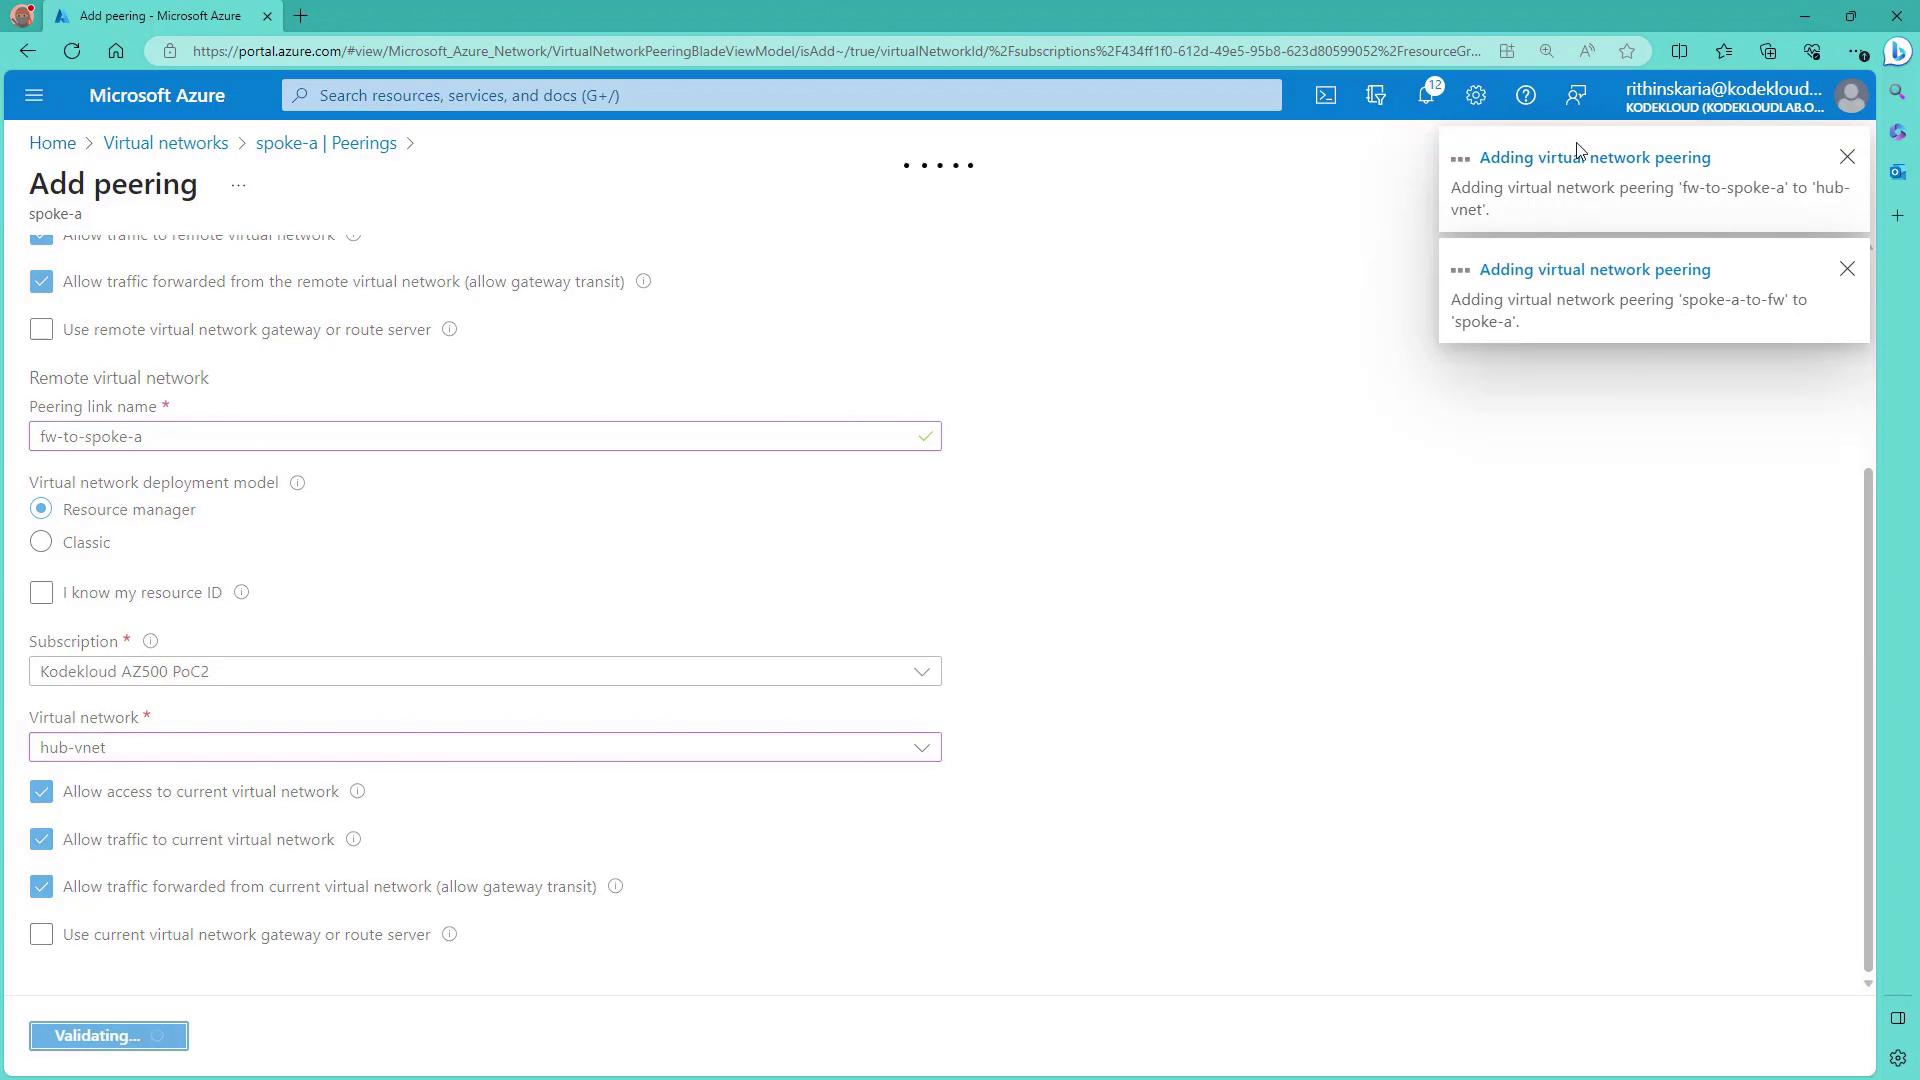Viewport: 1920px width, 1080px height.
Task: Open ellipsis menu next to Add peering
Action: pyautogui.click(x=238, y=185)
